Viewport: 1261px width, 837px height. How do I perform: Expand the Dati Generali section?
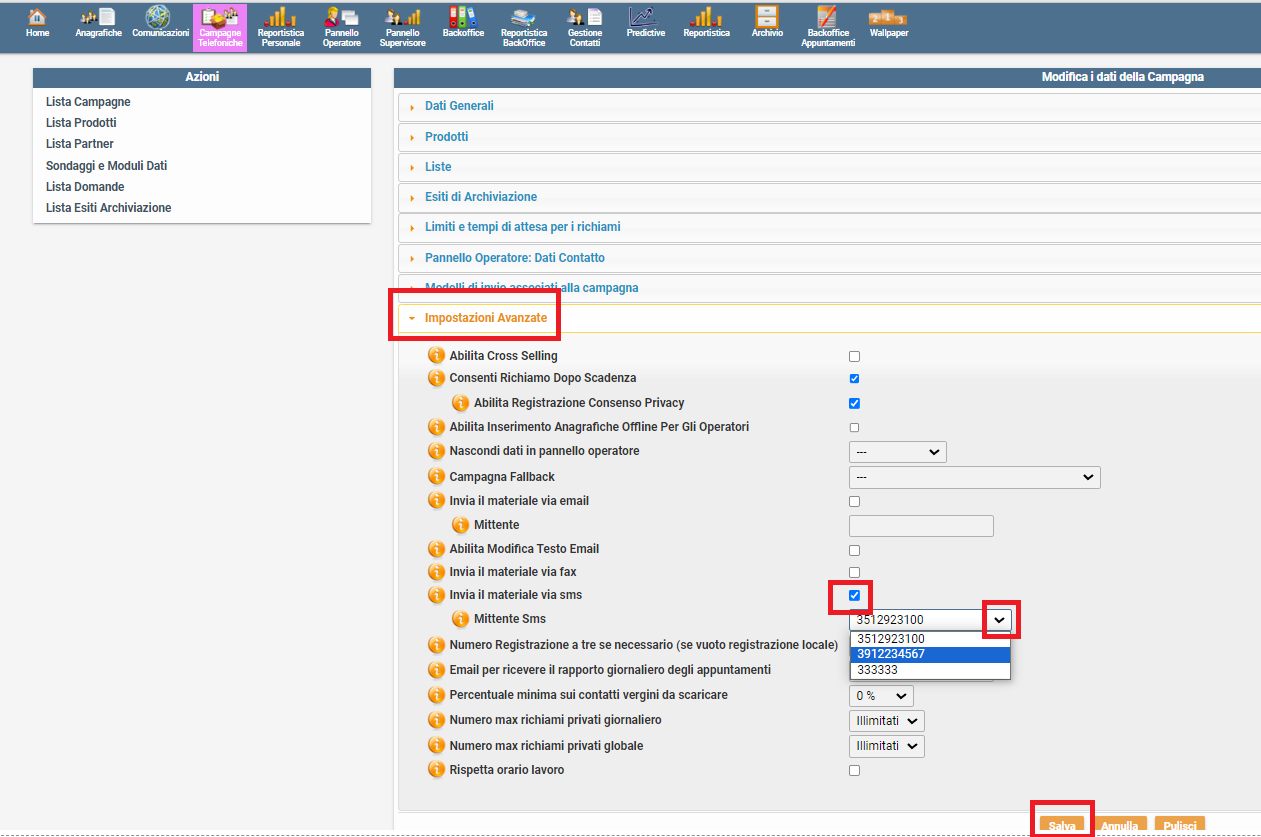pyautogui.click(x=458, y=106)
